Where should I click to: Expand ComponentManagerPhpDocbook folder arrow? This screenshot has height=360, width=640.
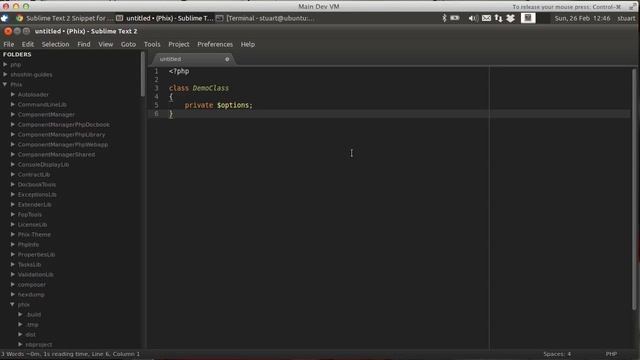pos(13,124)
